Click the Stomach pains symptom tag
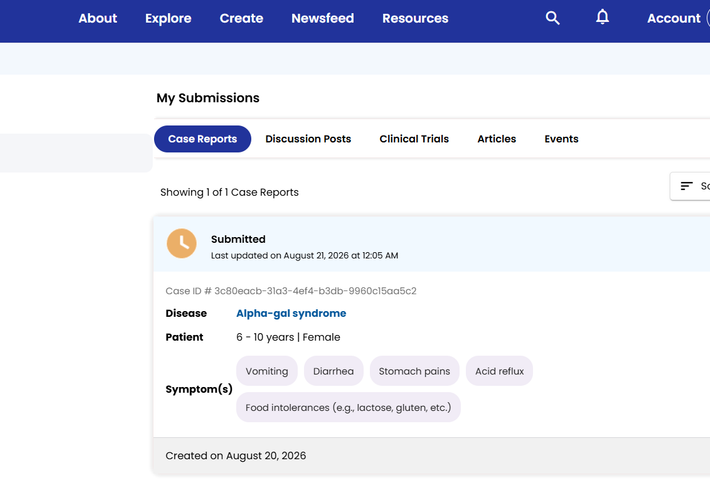Screen dimensions: 710x500 414,371
